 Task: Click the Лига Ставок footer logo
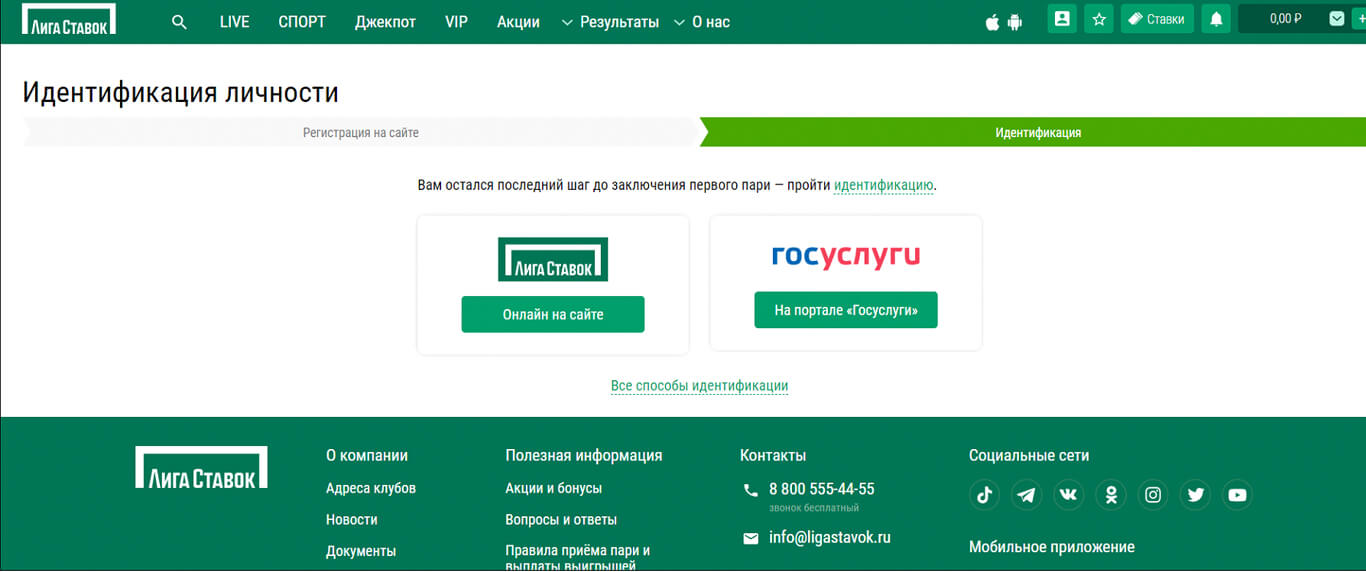tap(201, 467)
